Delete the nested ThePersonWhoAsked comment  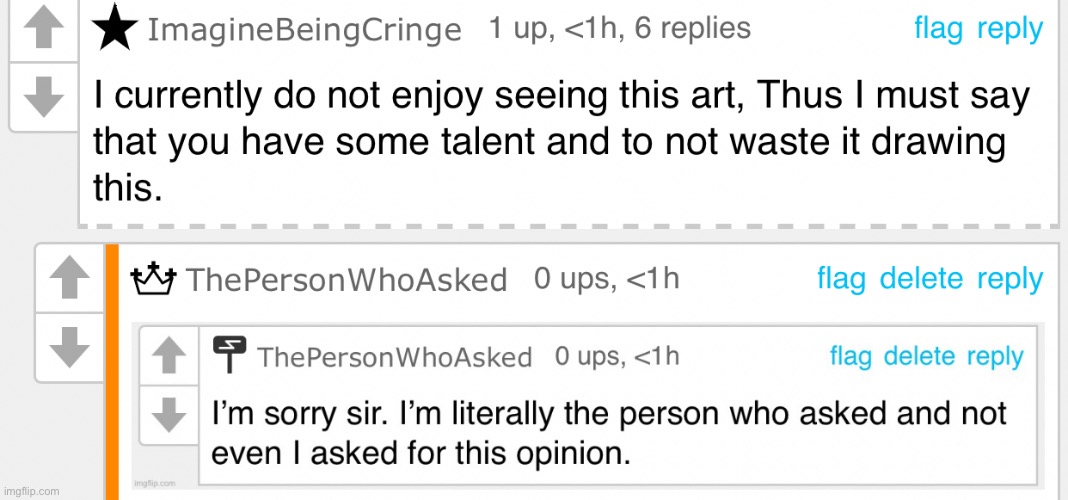coord(920,356)
